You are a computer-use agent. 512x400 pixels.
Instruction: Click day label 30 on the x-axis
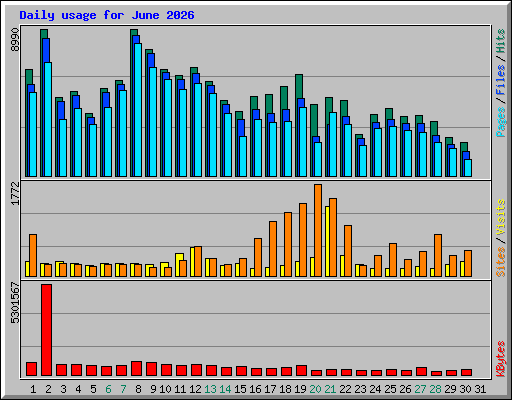pyautogui.click(x=465, y=389)
